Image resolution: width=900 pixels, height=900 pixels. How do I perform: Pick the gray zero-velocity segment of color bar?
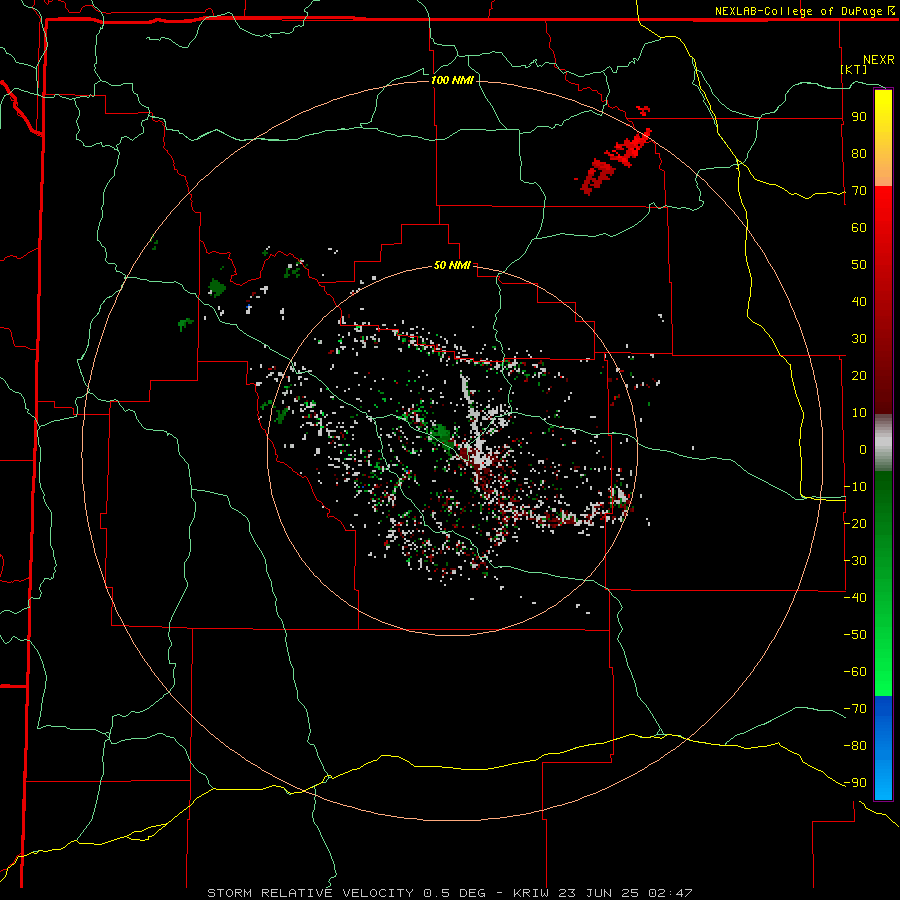883,443
